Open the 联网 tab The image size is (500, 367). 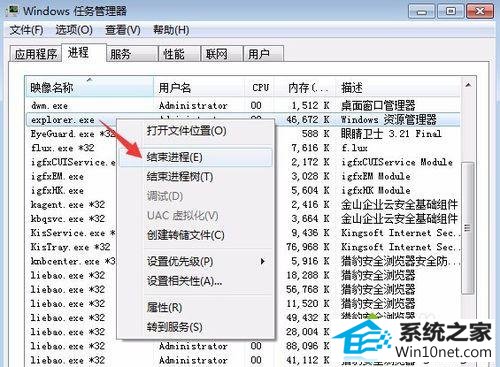[221, 54]
